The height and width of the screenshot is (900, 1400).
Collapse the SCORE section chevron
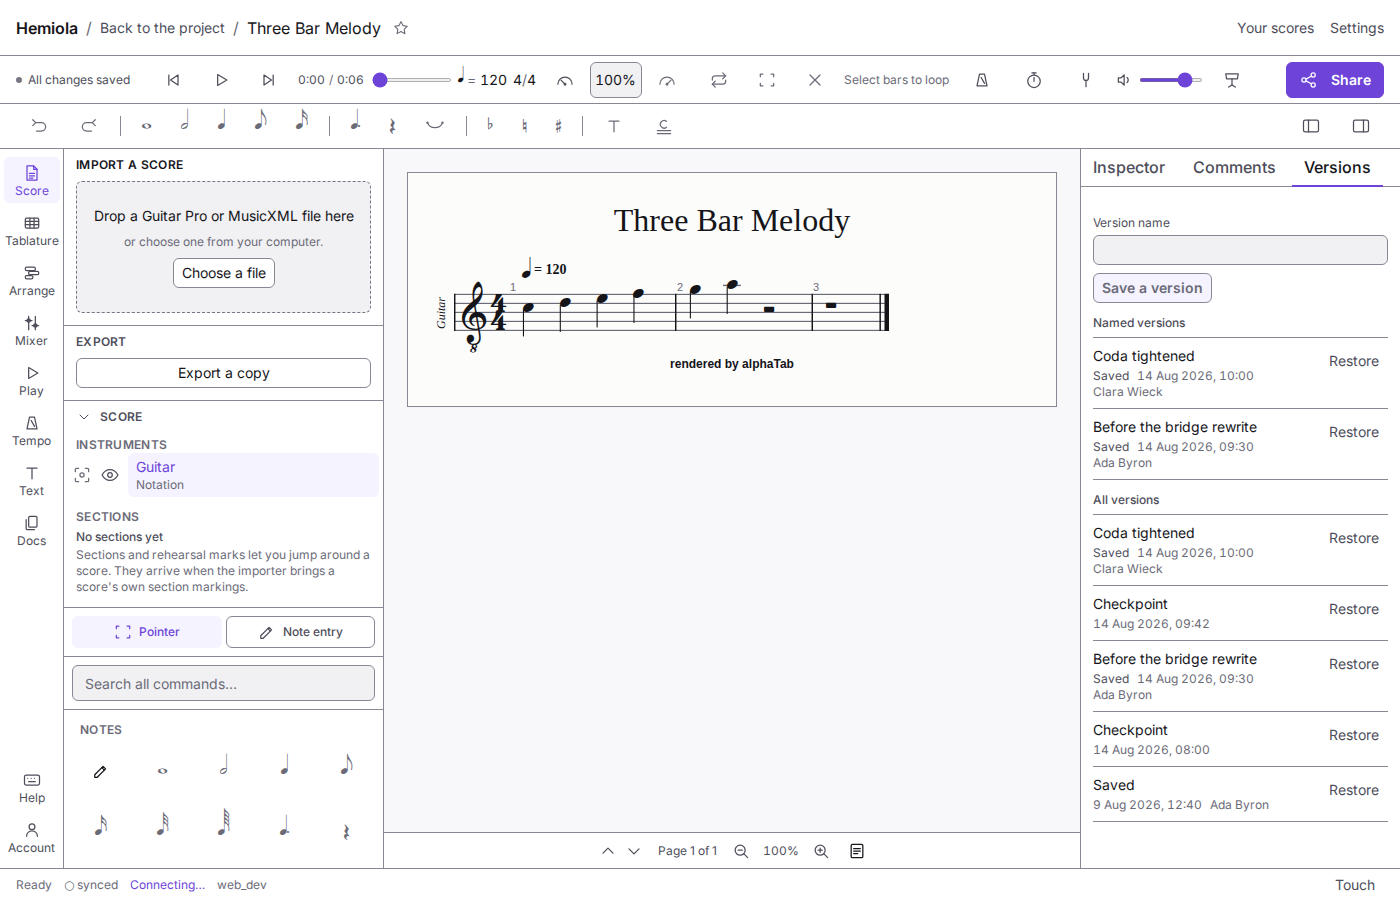click(x=84, y=417)
